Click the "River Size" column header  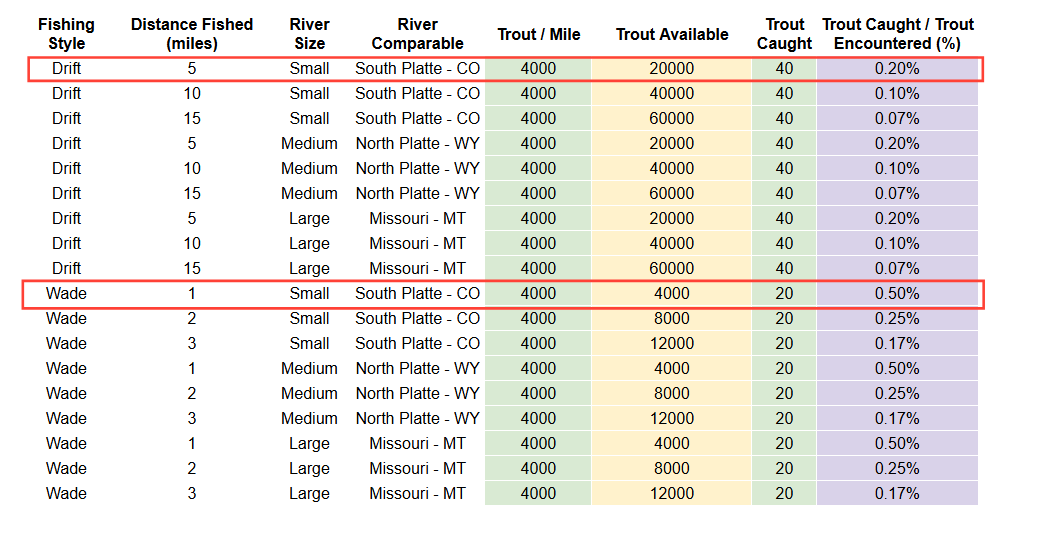pos(309,34)
